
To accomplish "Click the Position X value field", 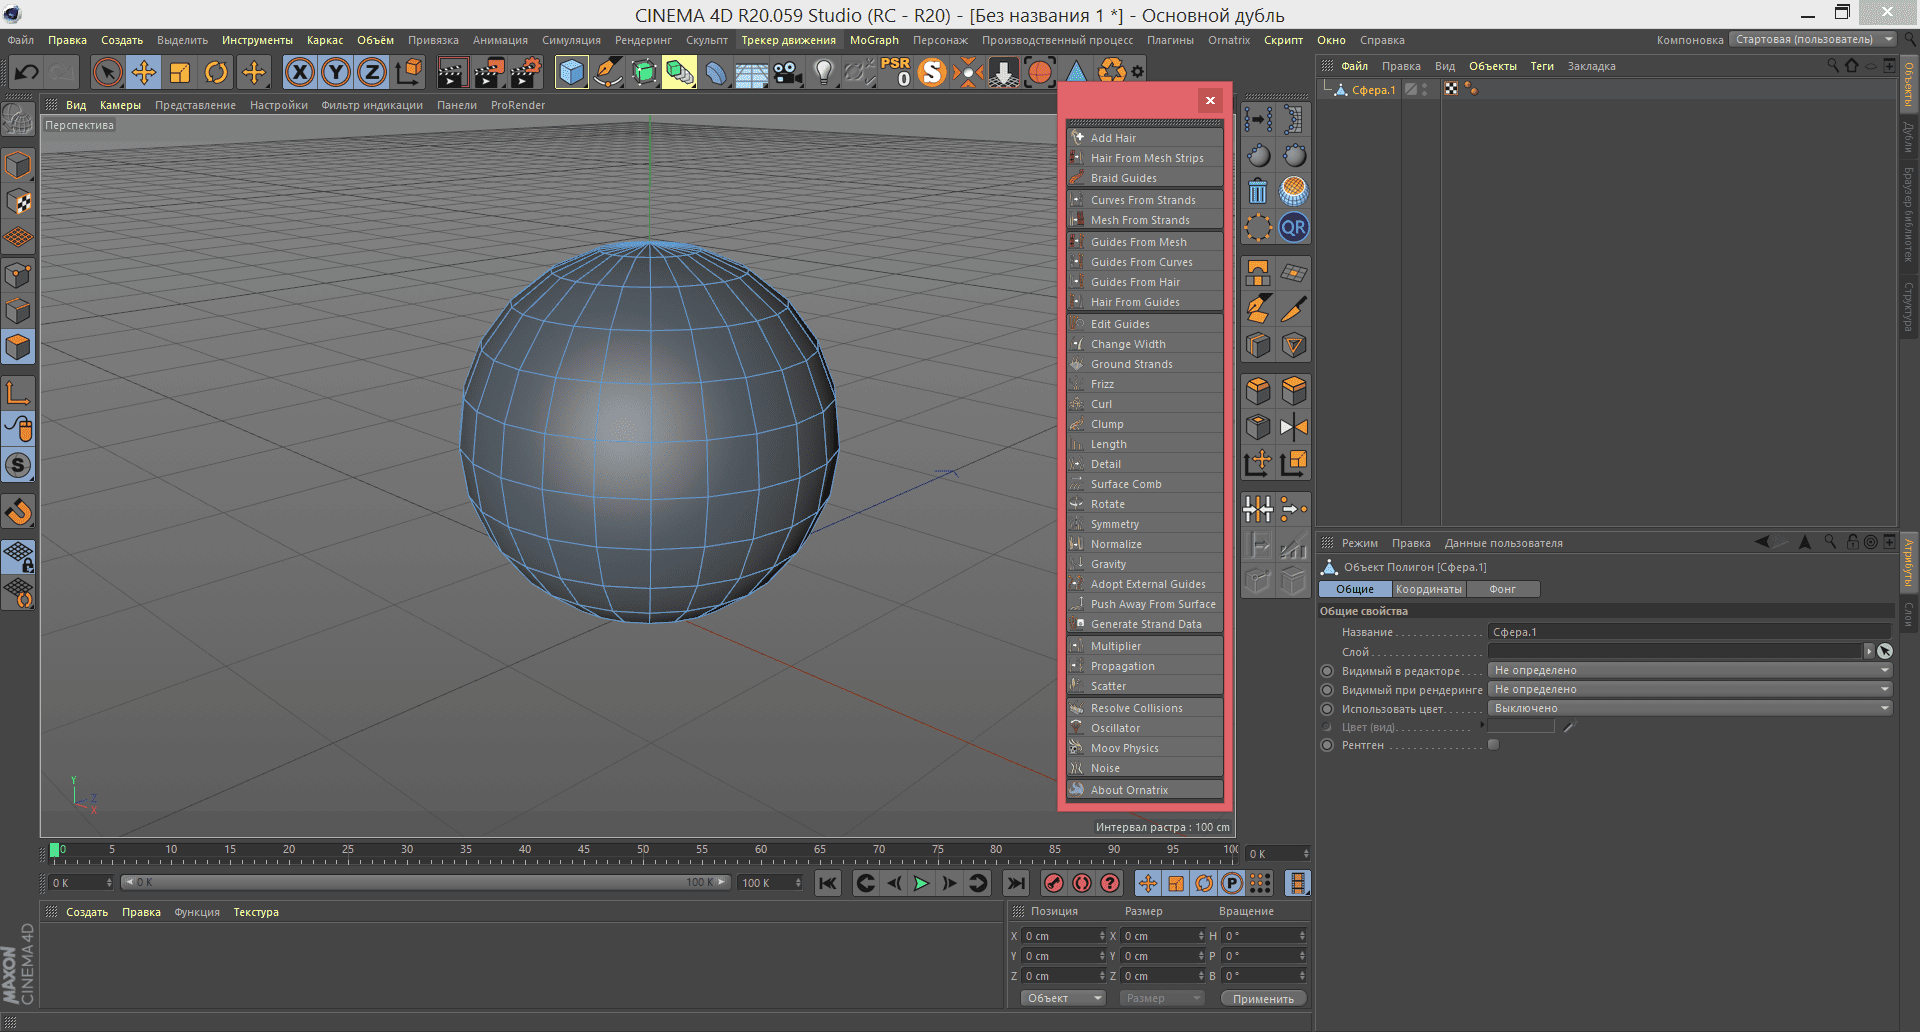I will [1063, 936].
